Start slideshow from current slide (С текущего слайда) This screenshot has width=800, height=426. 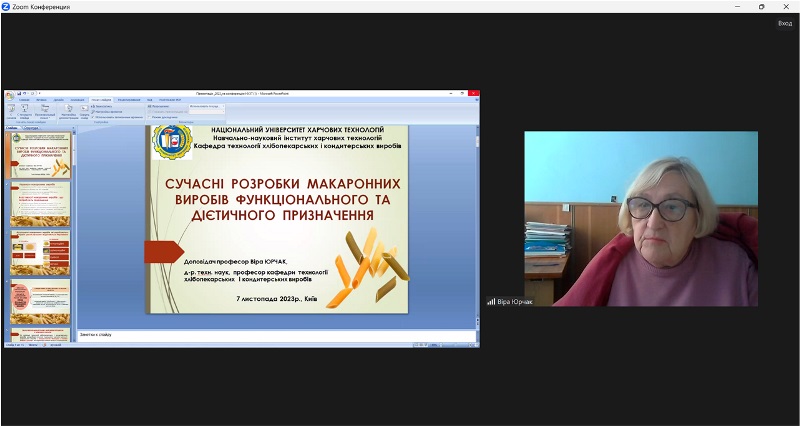click(x=24, y=112)
